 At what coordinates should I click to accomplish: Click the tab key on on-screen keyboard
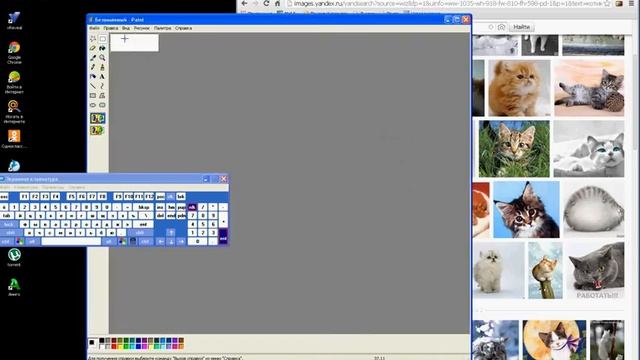pyautogui.click(x=7, y=216)
